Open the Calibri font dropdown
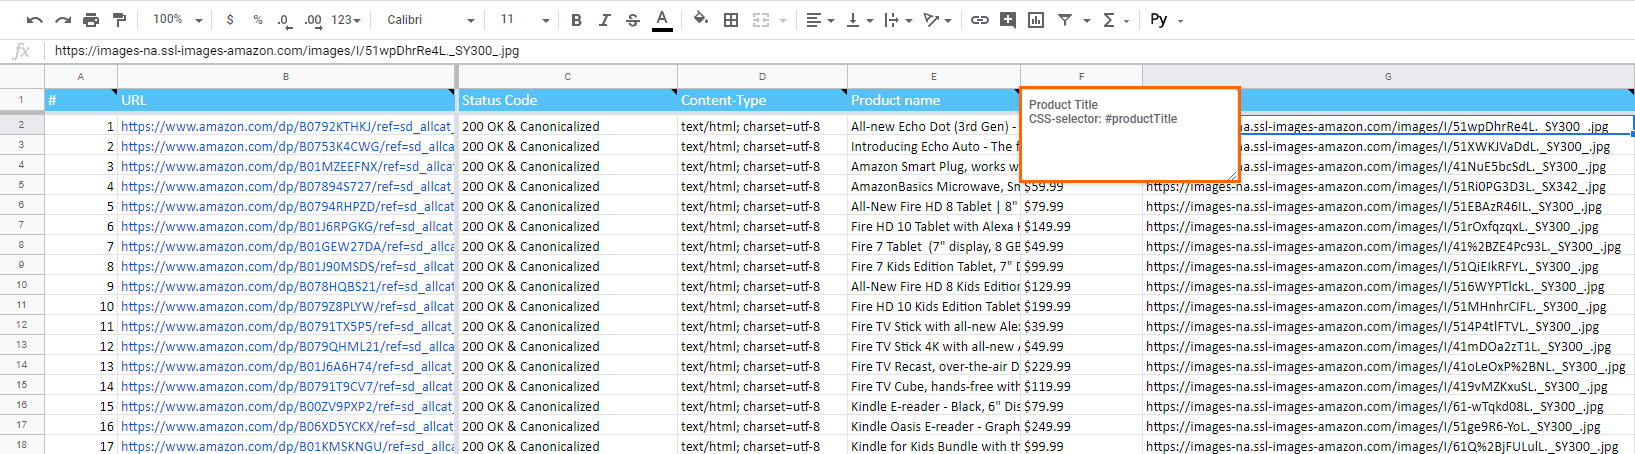1635x454 pixels. coord(430,20)
